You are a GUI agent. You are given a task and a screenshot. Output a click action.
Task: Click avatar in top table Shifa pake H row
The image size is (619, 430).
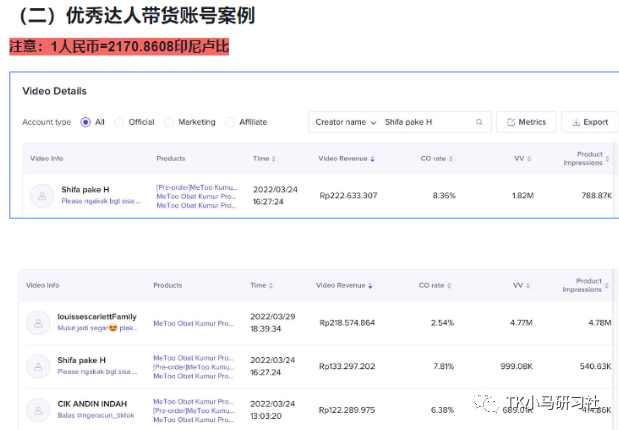(42, 195)
